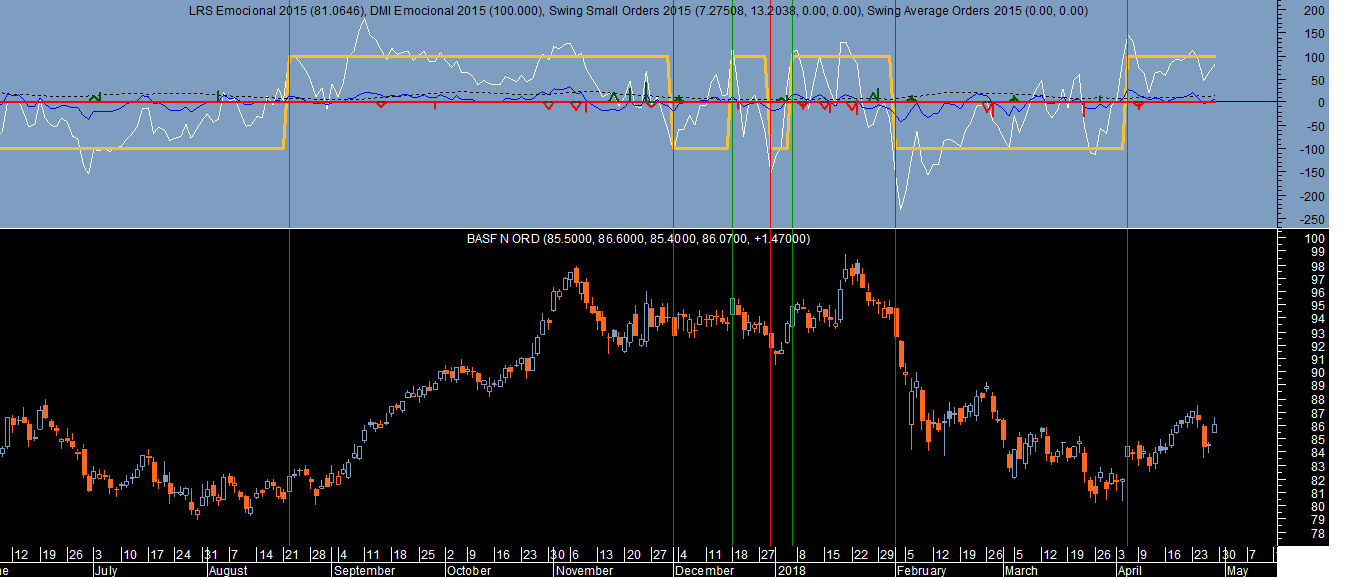Click the 150 value on indicator scale
This screenshot has height=577, width=1352.
tap(1314, 33)
